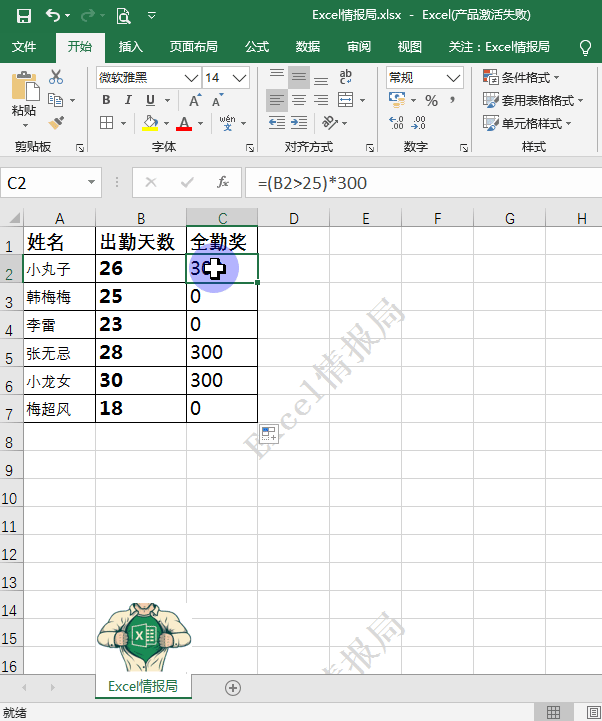Open the 公式 ribbon tab
The image size is (602, 721).
point(256,47)
